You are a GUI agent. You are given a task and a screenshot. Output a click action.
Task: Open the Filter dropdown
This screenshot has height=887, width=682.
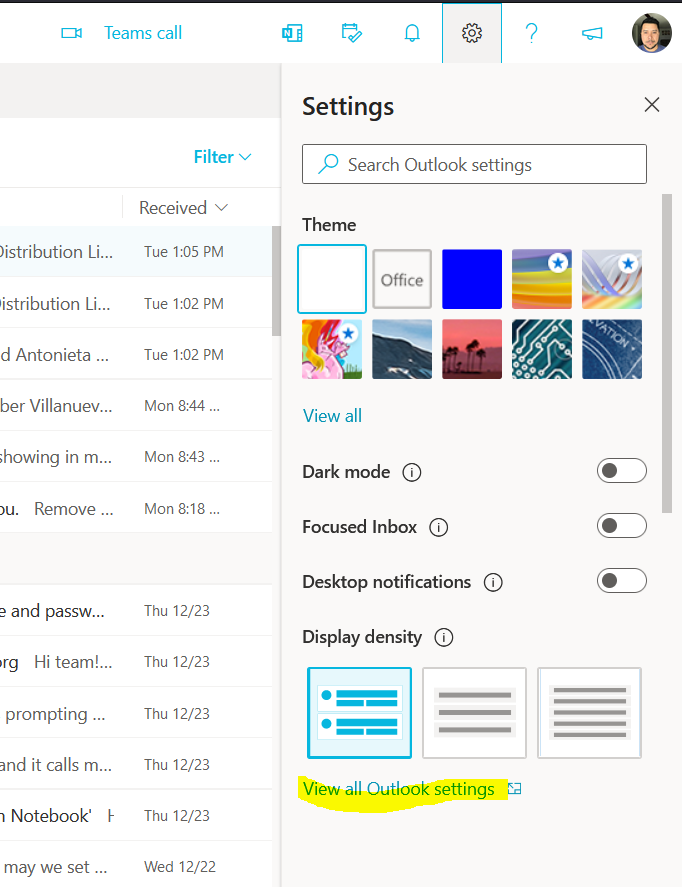coord(222,157)
